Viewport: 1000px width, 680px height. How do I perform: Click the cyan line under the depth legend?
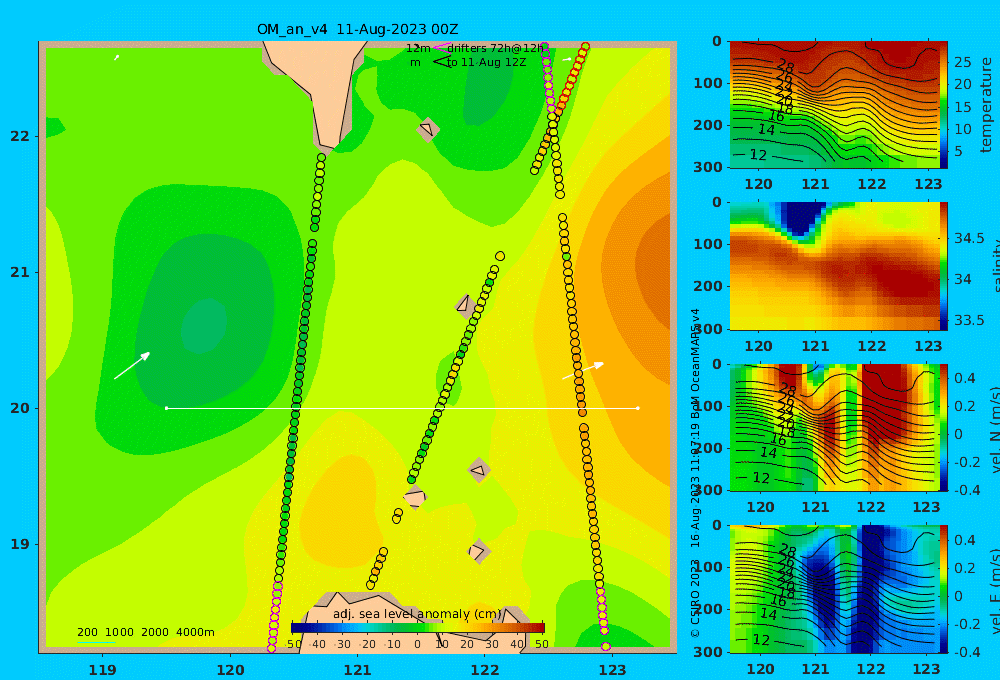click(x=96, y=642)
